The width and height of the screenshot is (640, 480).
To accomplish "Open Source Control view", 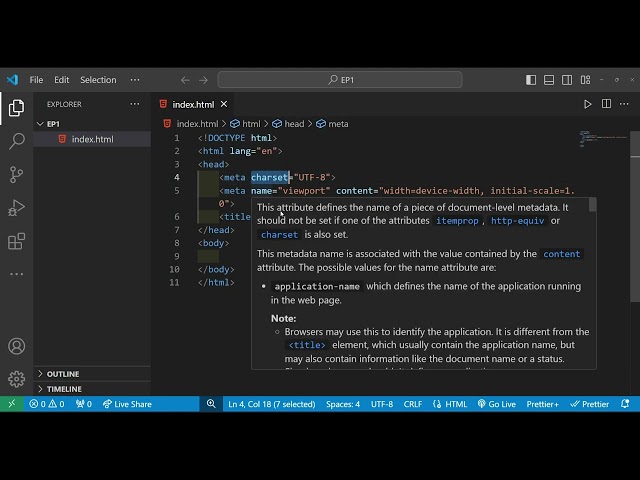I will [16, 175].
